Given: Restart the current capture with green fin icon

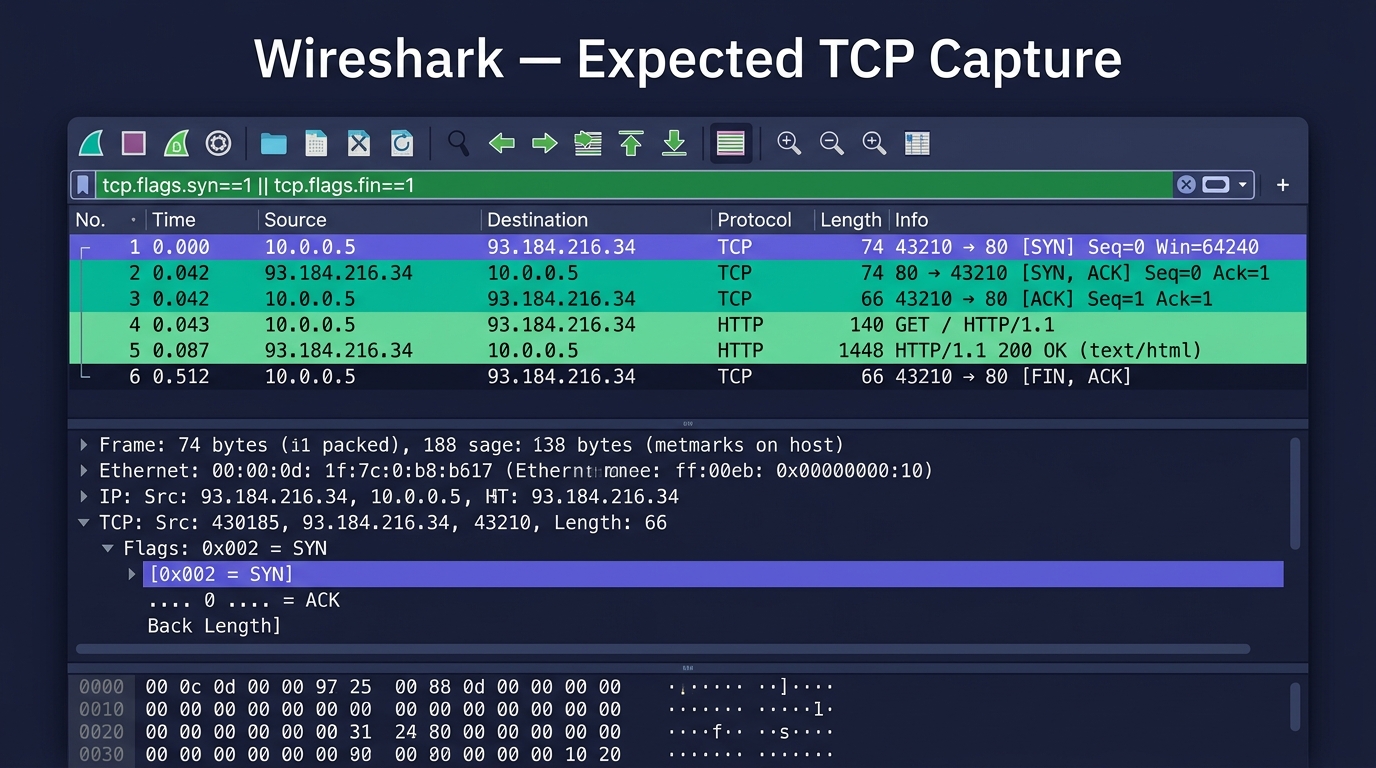Looking at the screenshot, I should pyautogui.click(x=176, y=144).
